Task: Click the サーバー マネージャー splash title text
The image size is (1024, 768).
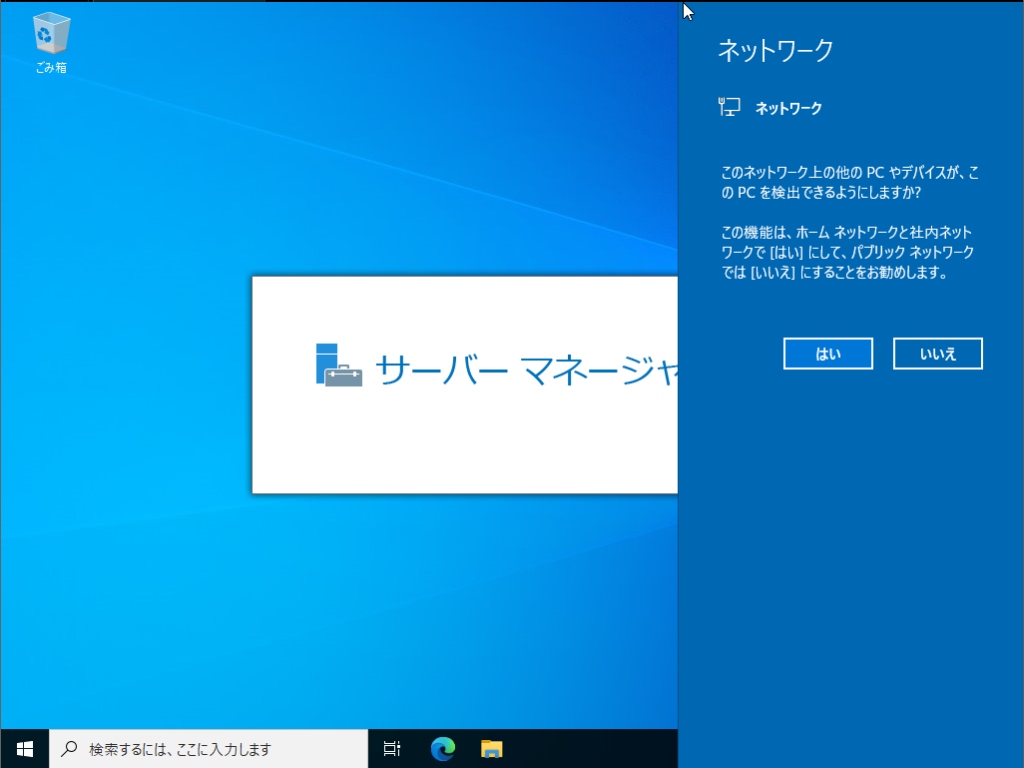Action: pyautogui.click(x=526, y=370)
